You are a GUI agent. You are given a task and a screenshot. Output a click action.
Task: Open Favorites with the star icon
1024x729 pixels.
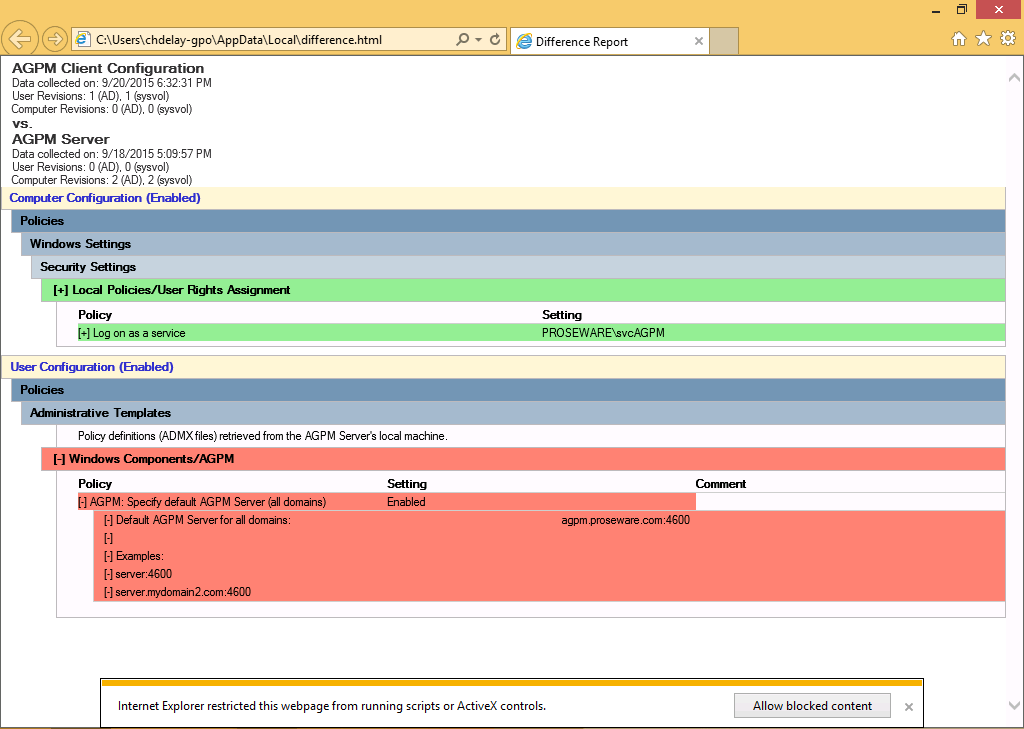click(983, 39)
